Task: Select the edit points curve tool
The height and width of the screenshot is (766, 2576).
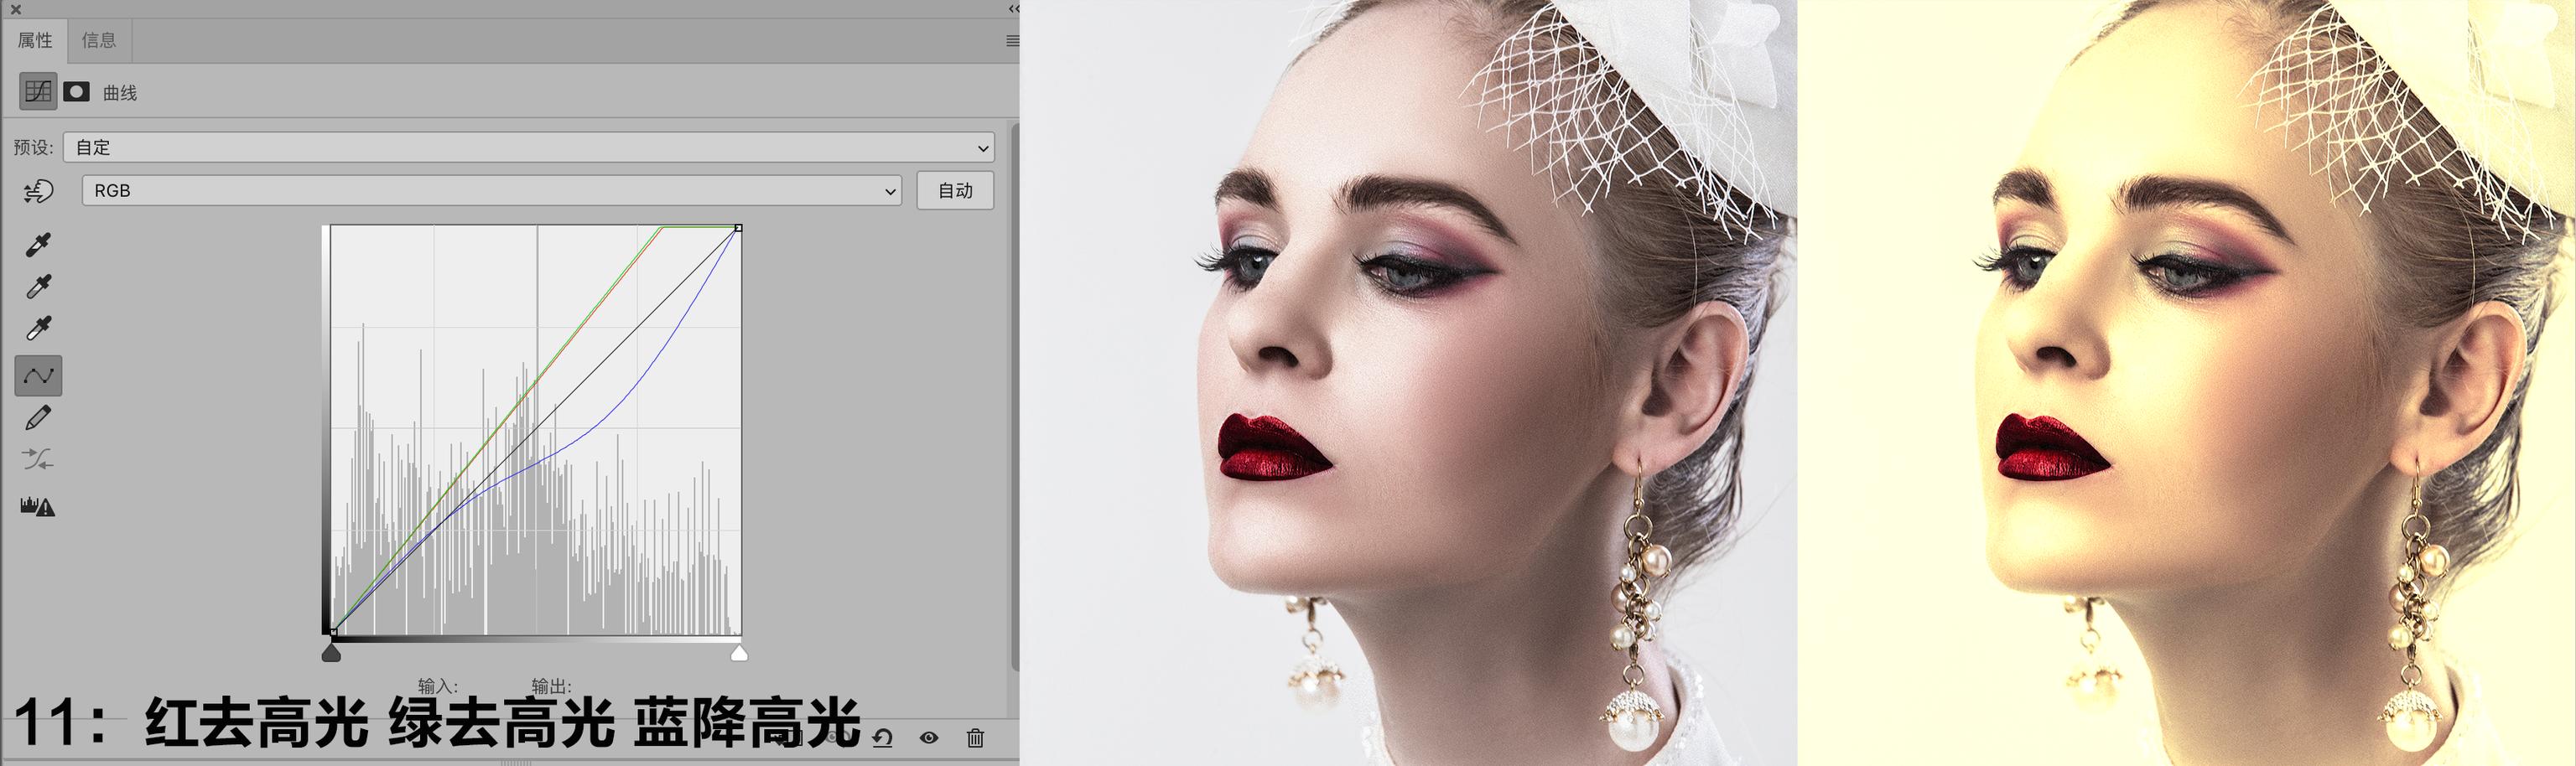Action: [38, 376]
